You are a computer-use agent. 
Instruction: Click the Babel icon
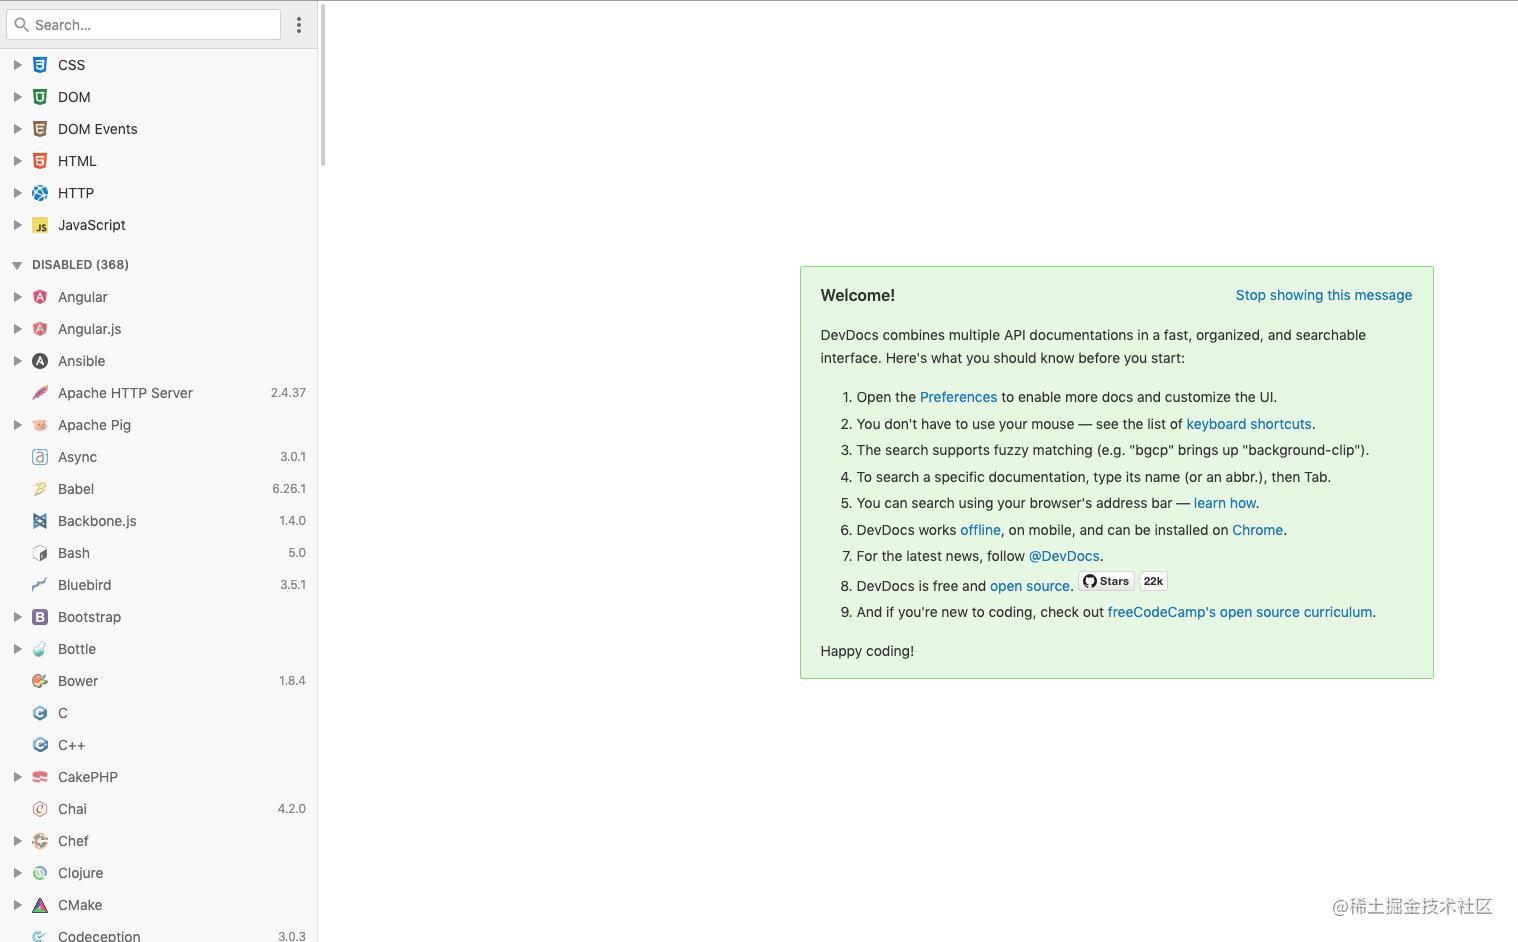tap(40, 489)
